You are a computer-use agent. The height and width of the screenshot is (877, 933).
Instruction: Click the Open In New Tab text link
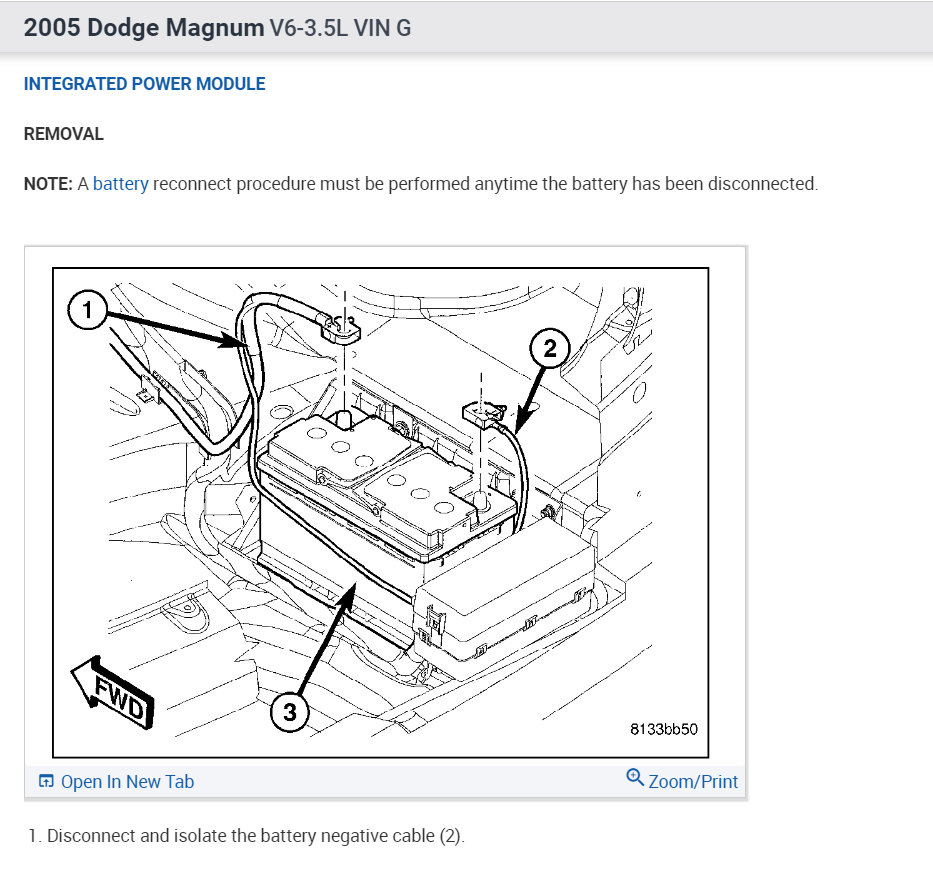click(x=127, y=781)
